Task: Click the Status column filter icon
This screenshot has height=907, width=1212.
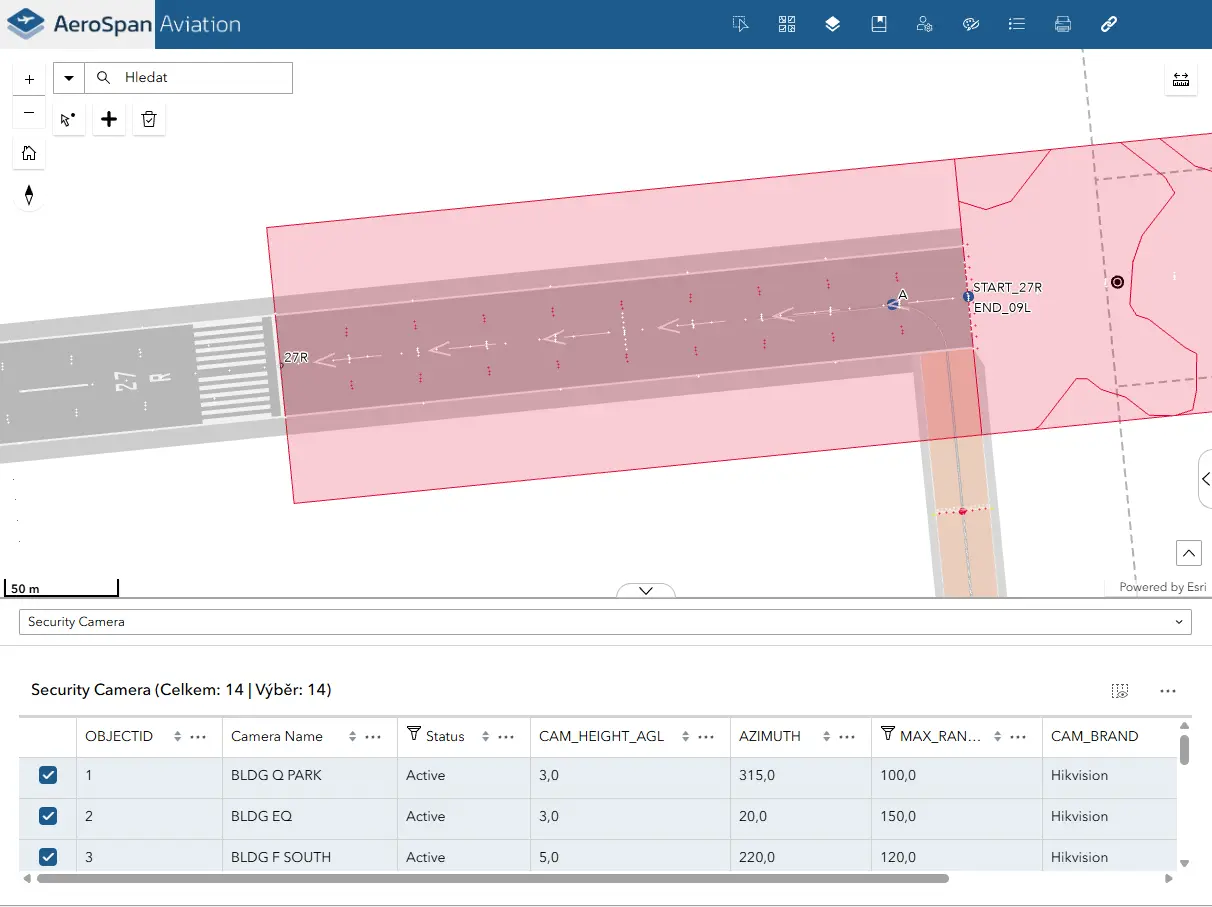Action: point(414,735)
